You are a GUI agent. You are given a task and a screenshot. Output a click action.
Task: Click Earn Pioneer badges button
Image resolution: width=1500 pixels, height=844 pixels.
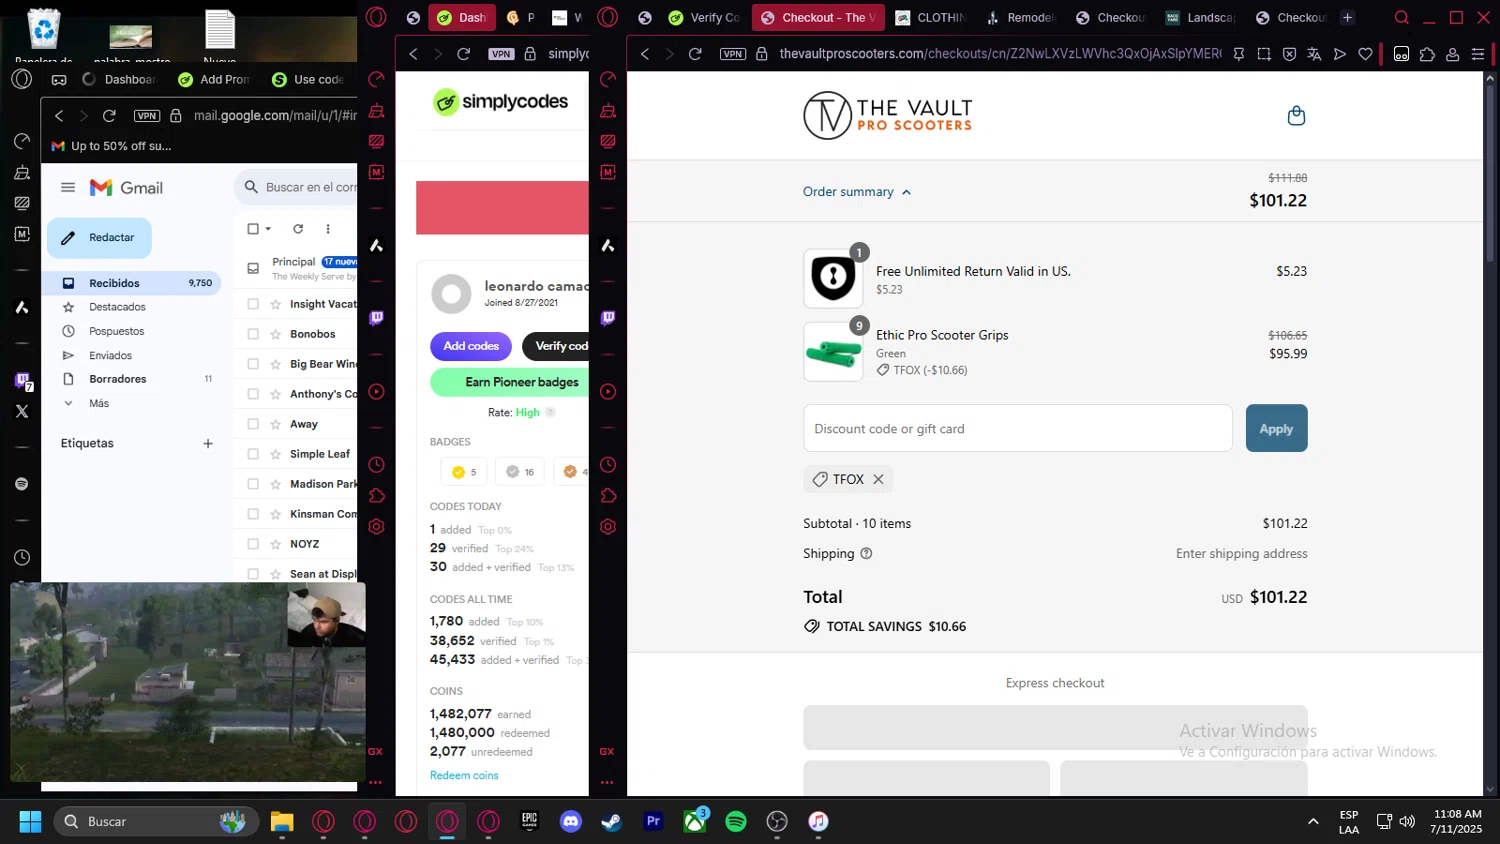[510, 382]
